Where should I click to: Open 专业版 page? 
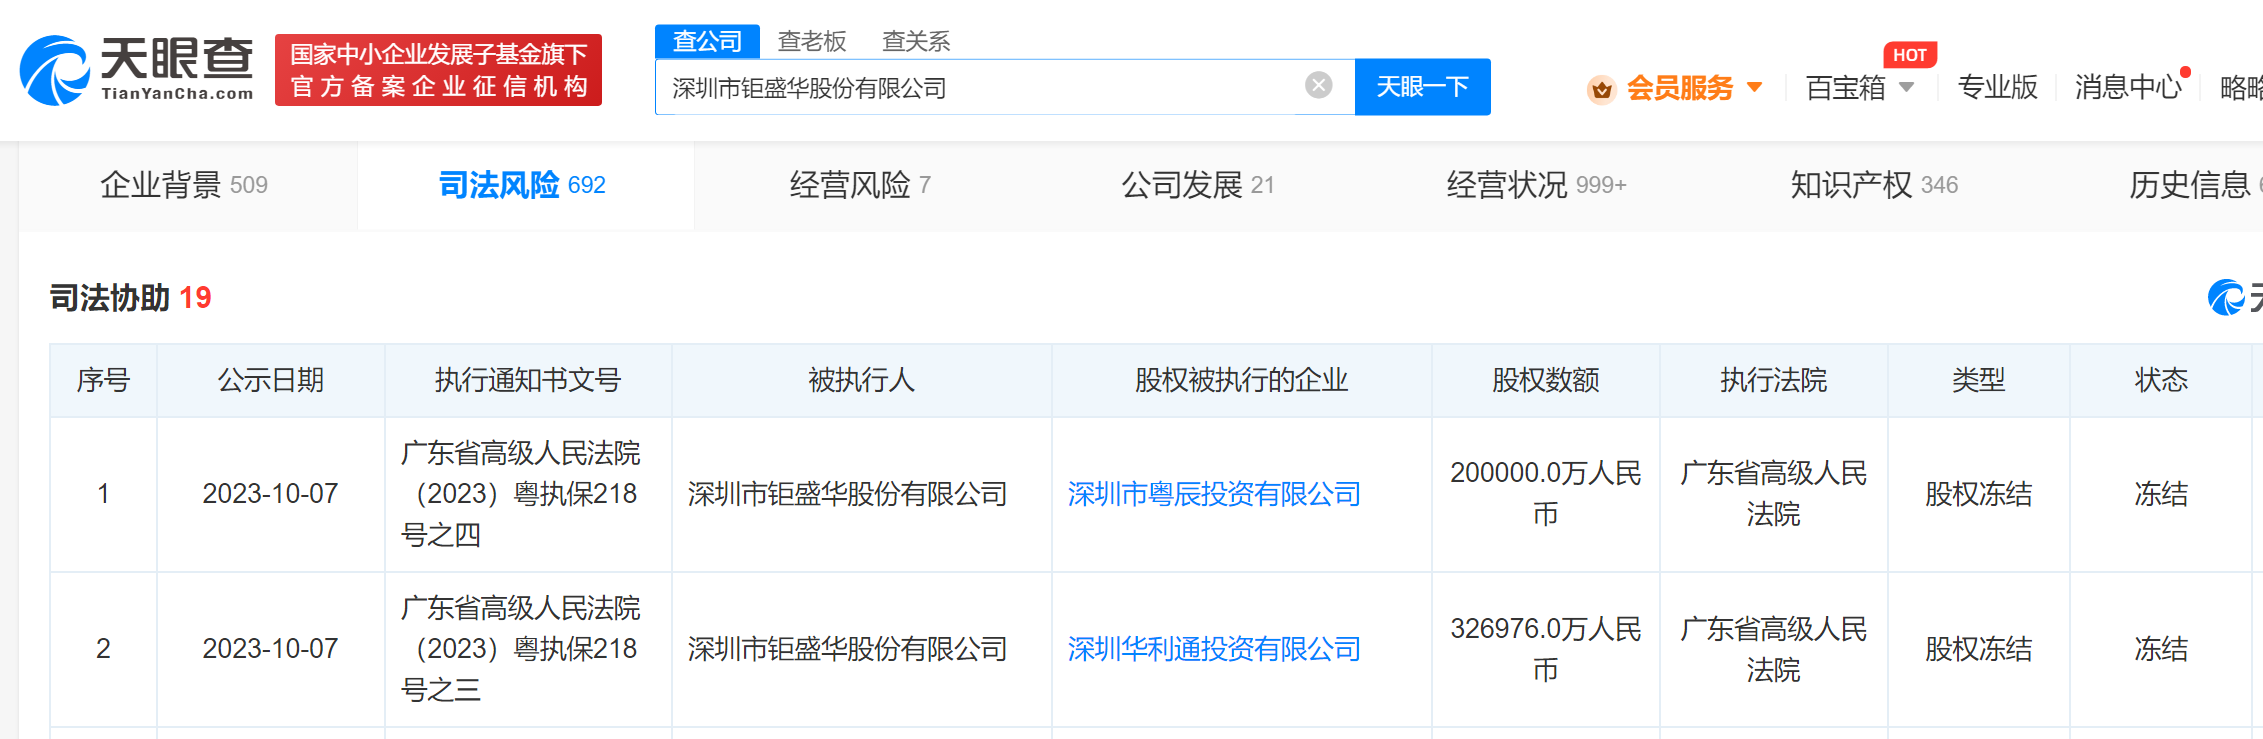pyautogui.click(x=1997, y=88)
